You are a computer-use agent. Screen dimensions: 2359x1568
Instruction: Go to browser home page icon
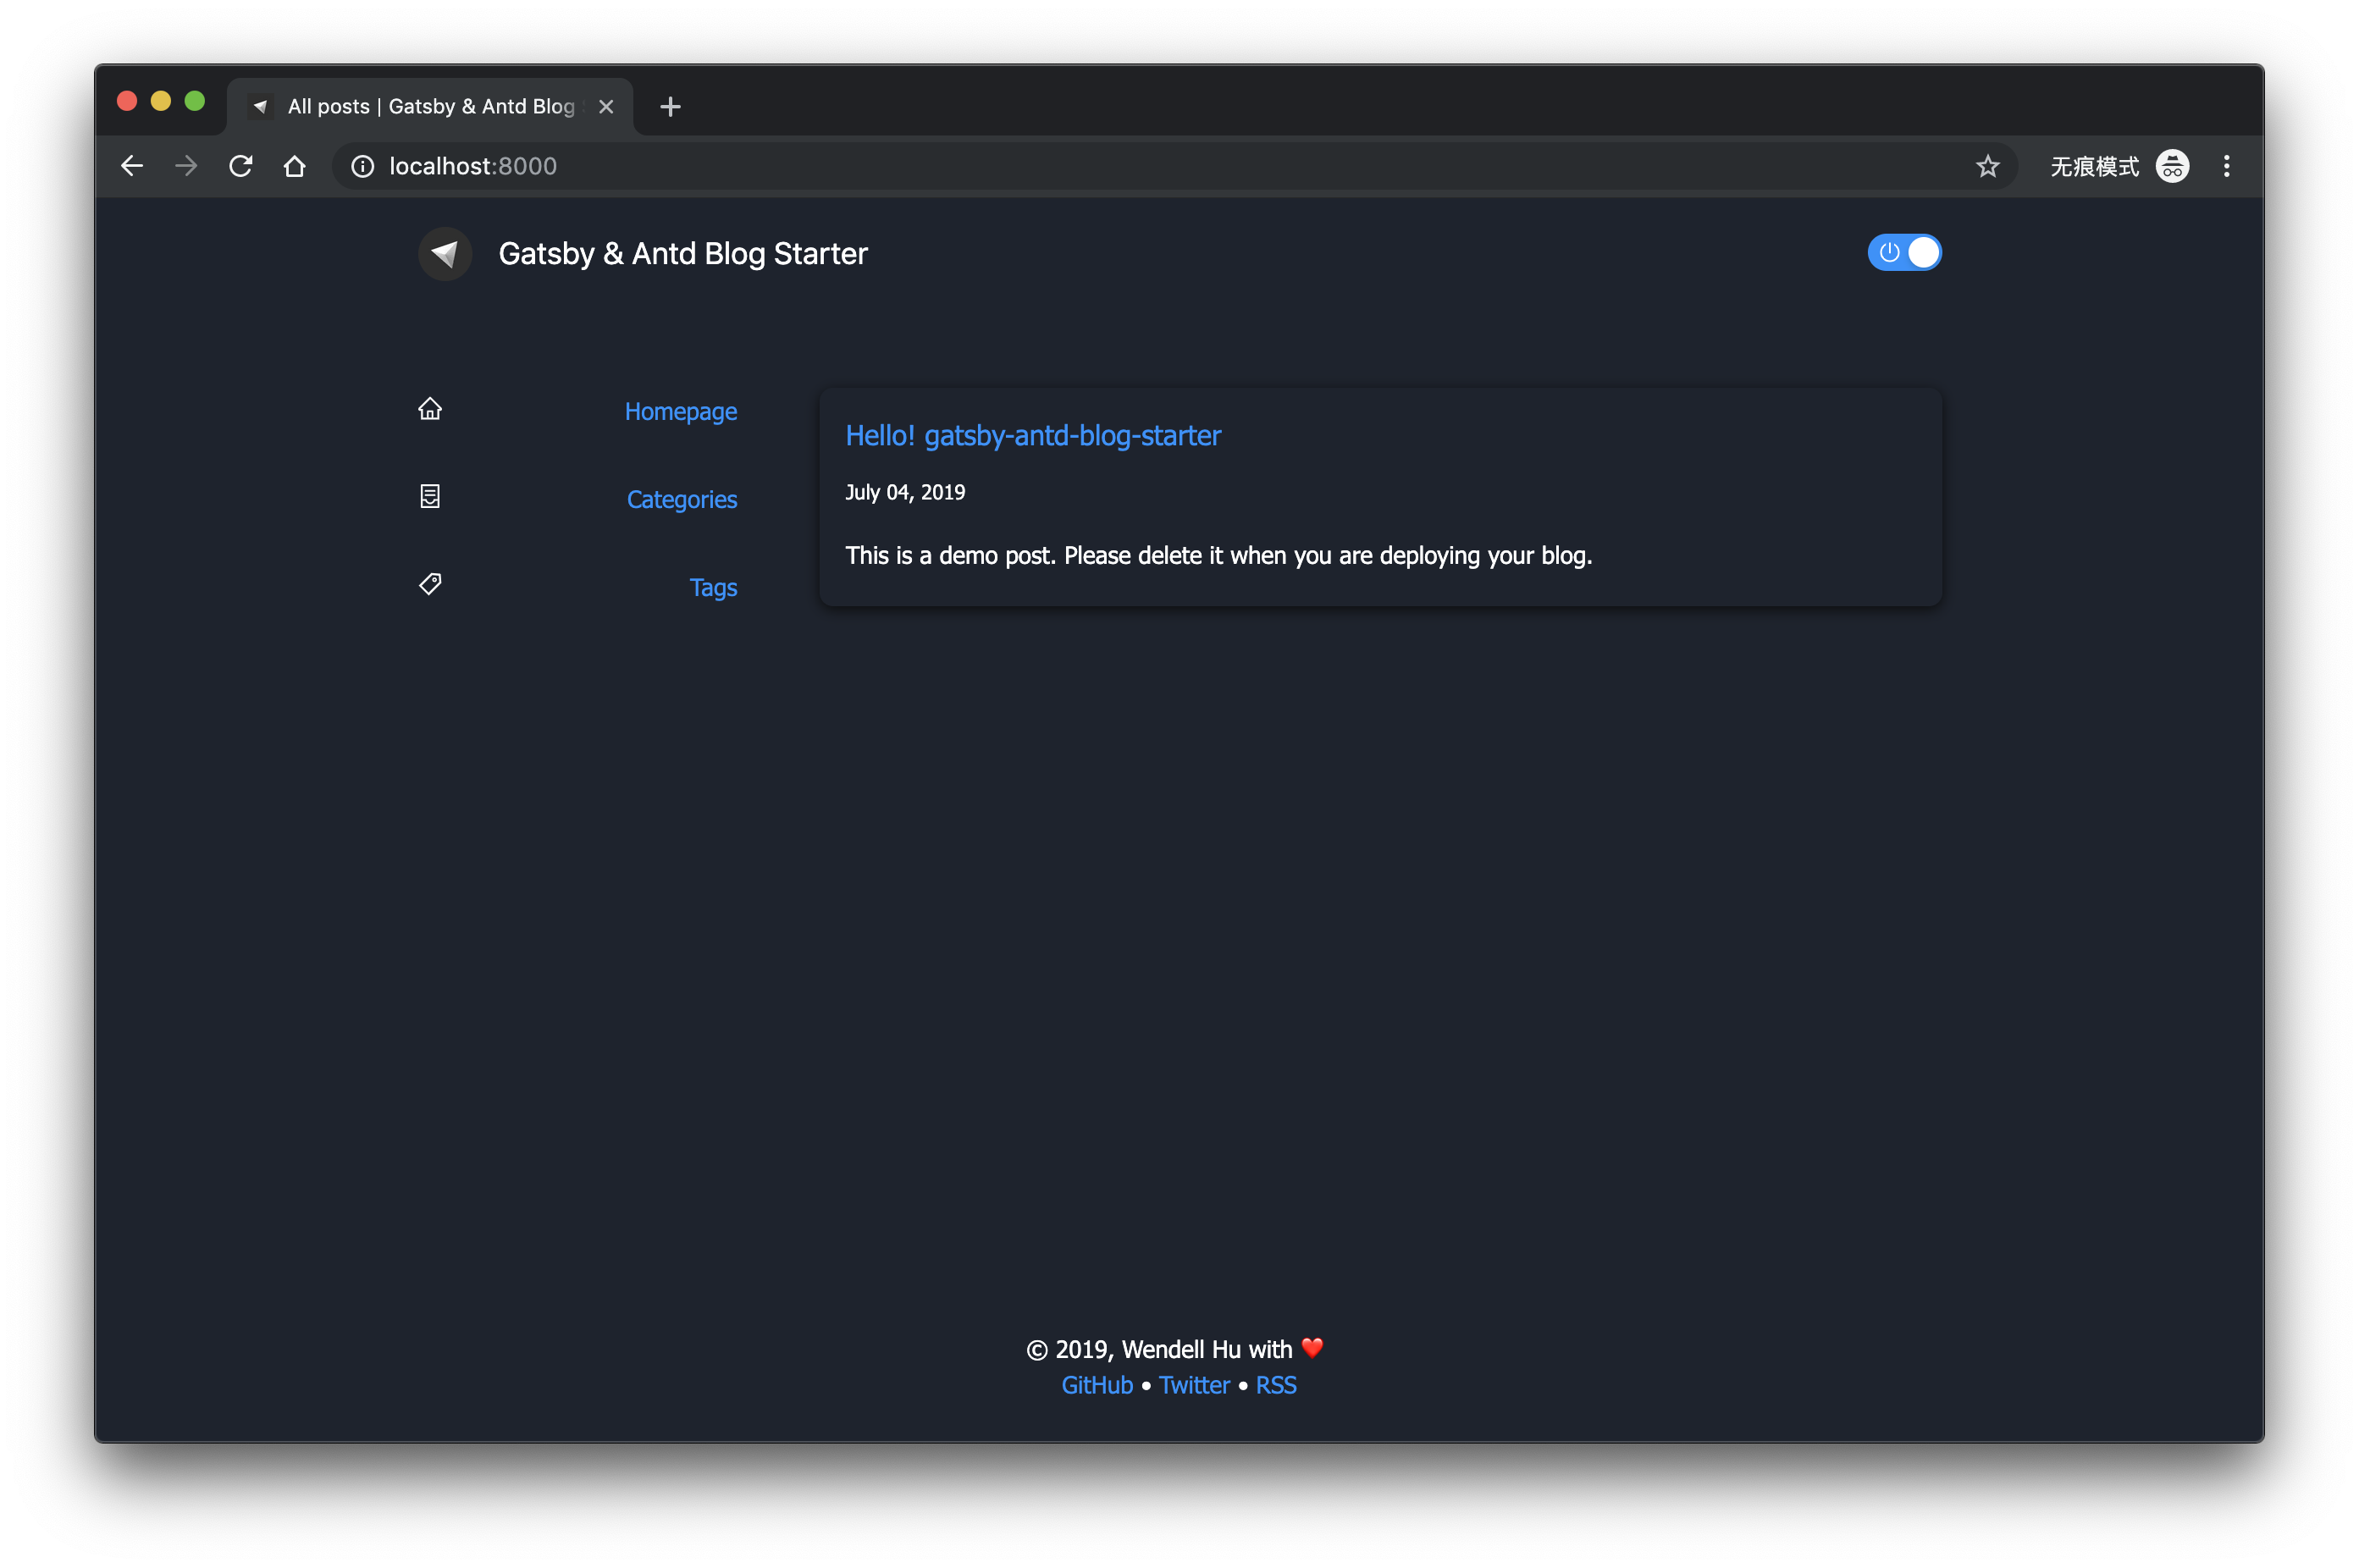[294, 166]
